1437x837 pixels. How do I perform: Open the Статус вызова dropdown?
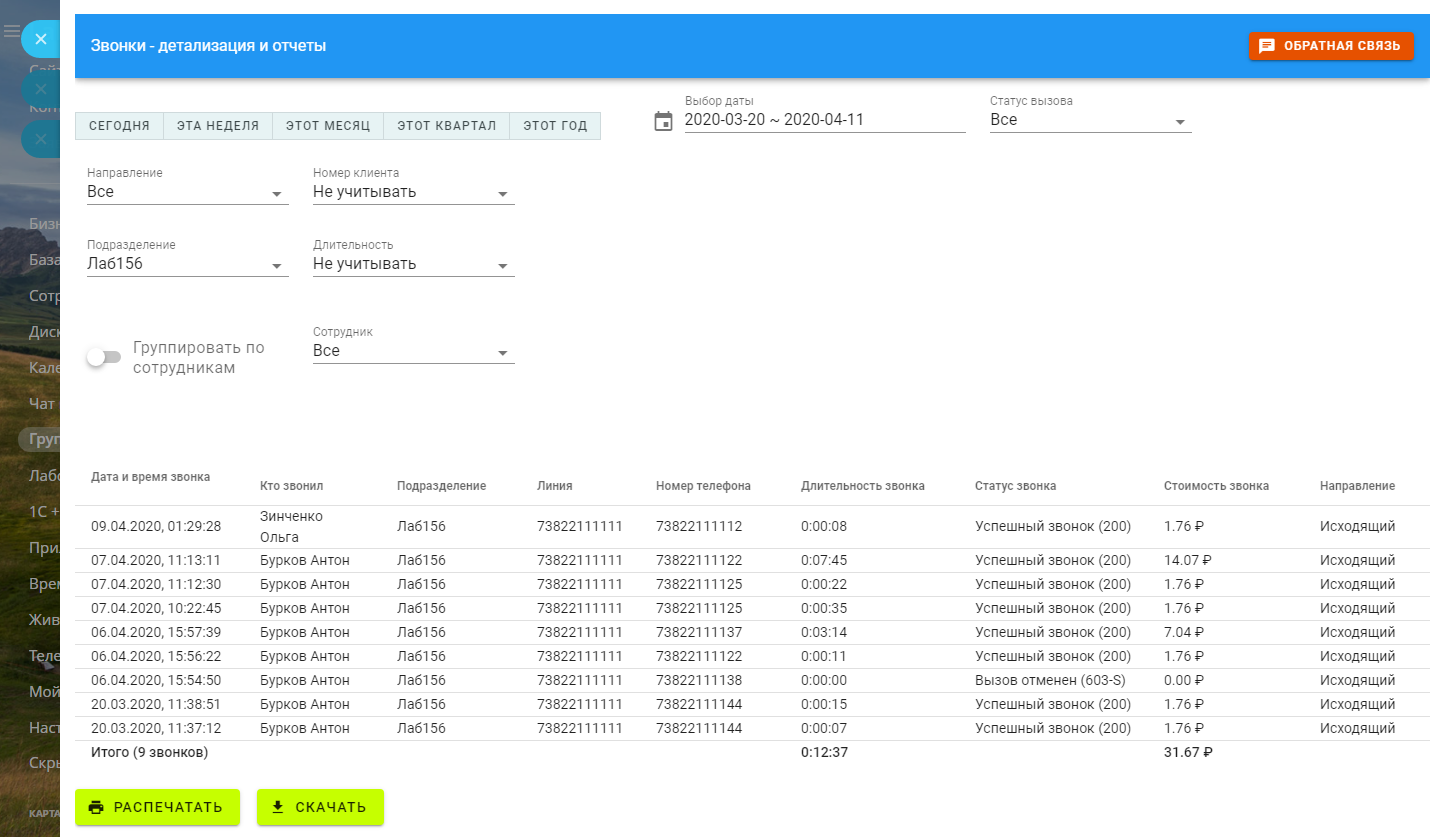click(x=1090, y=120)
